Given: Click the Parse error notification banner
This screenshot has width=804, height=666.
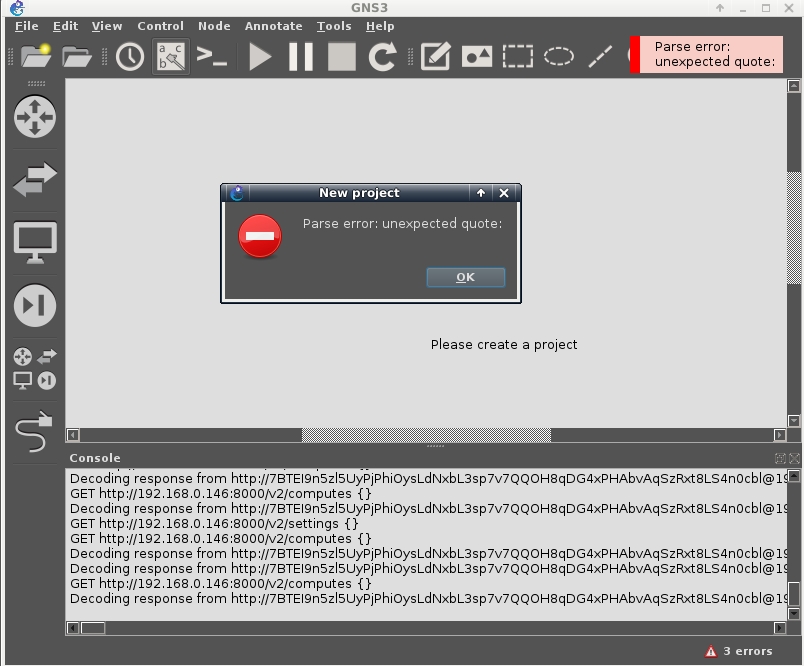Looking at the screenshot, I should [707, 54].
